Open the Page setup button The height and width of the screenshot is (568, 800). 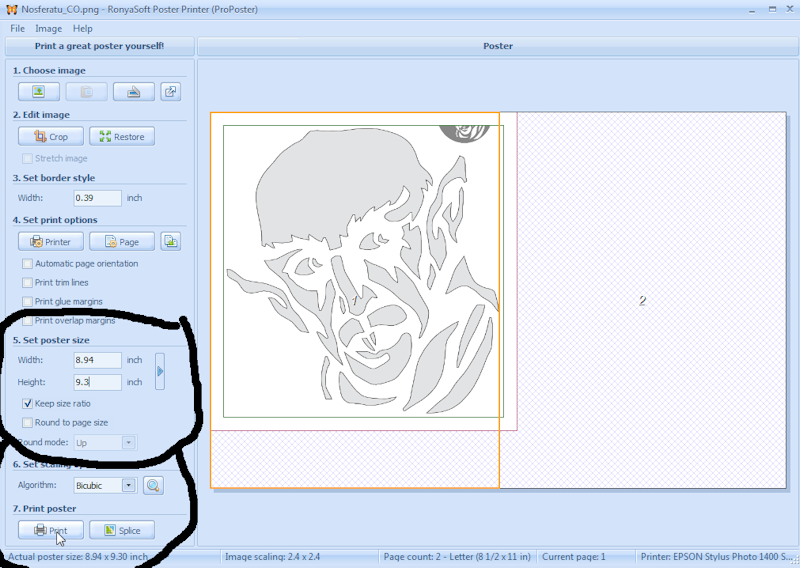coord(122,242)
